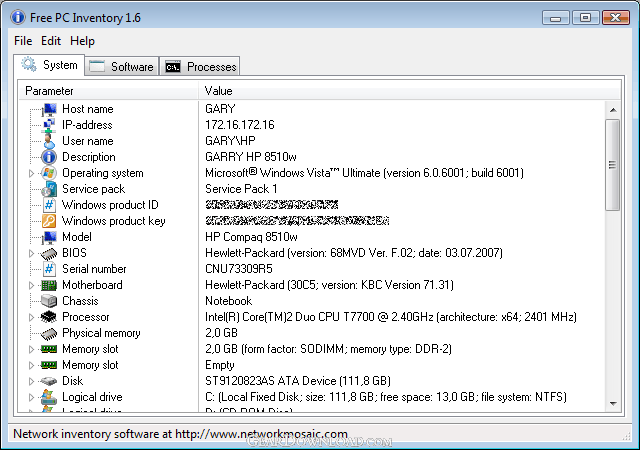Click the icon of the 2,0 GB Memory slot

[49, 349]
